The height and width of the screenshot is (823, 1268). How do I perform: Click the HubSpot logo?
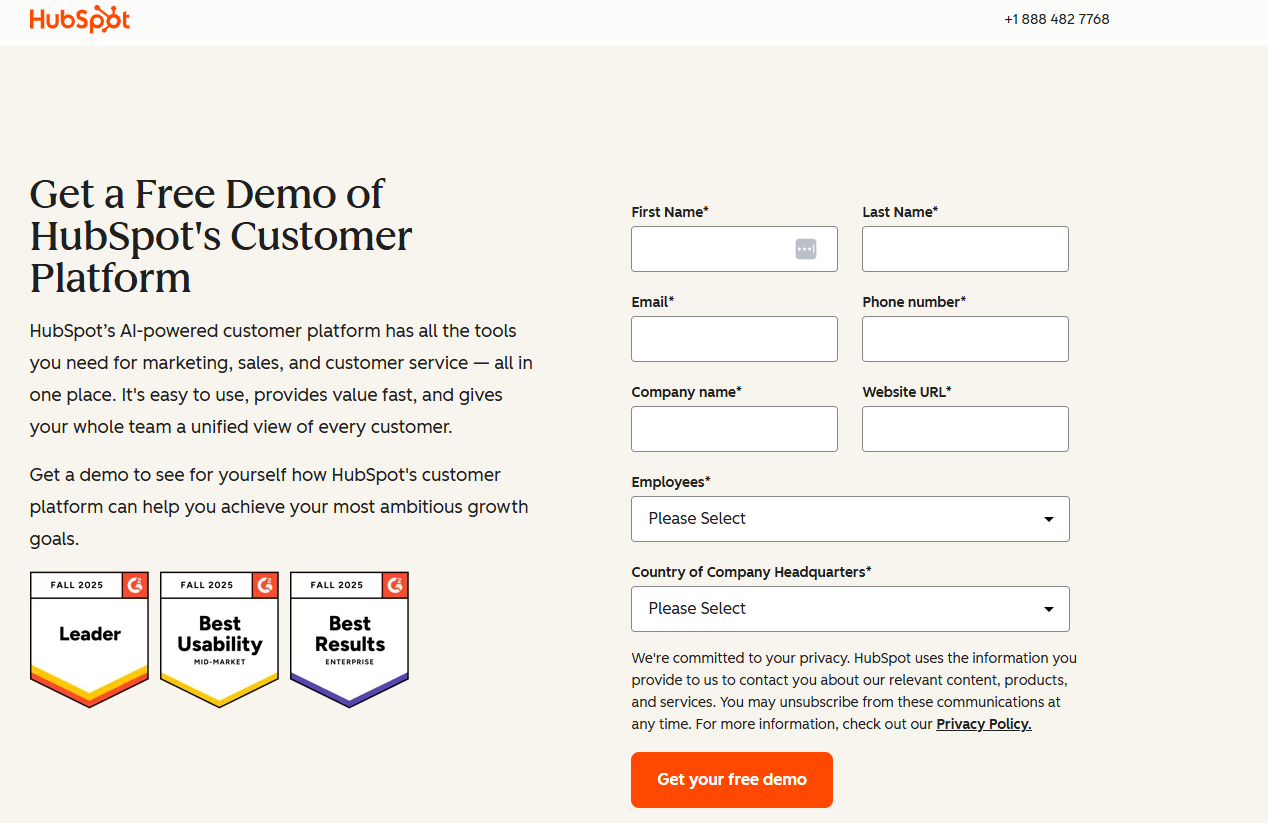coord(80,20)
